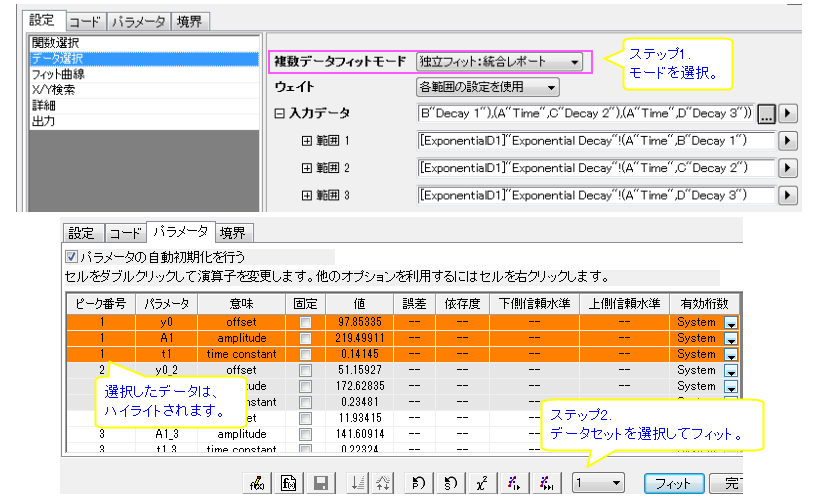This screenshot has width=814, height=501.
Task: Check the fixed box for y0_2 row
Action: (x=305, y=371)
